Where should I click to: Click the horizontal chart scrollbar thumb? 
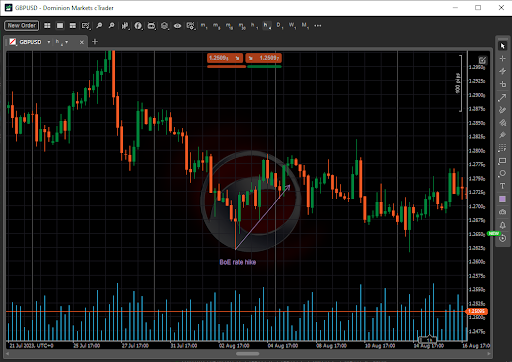click(x=248, y=354)
